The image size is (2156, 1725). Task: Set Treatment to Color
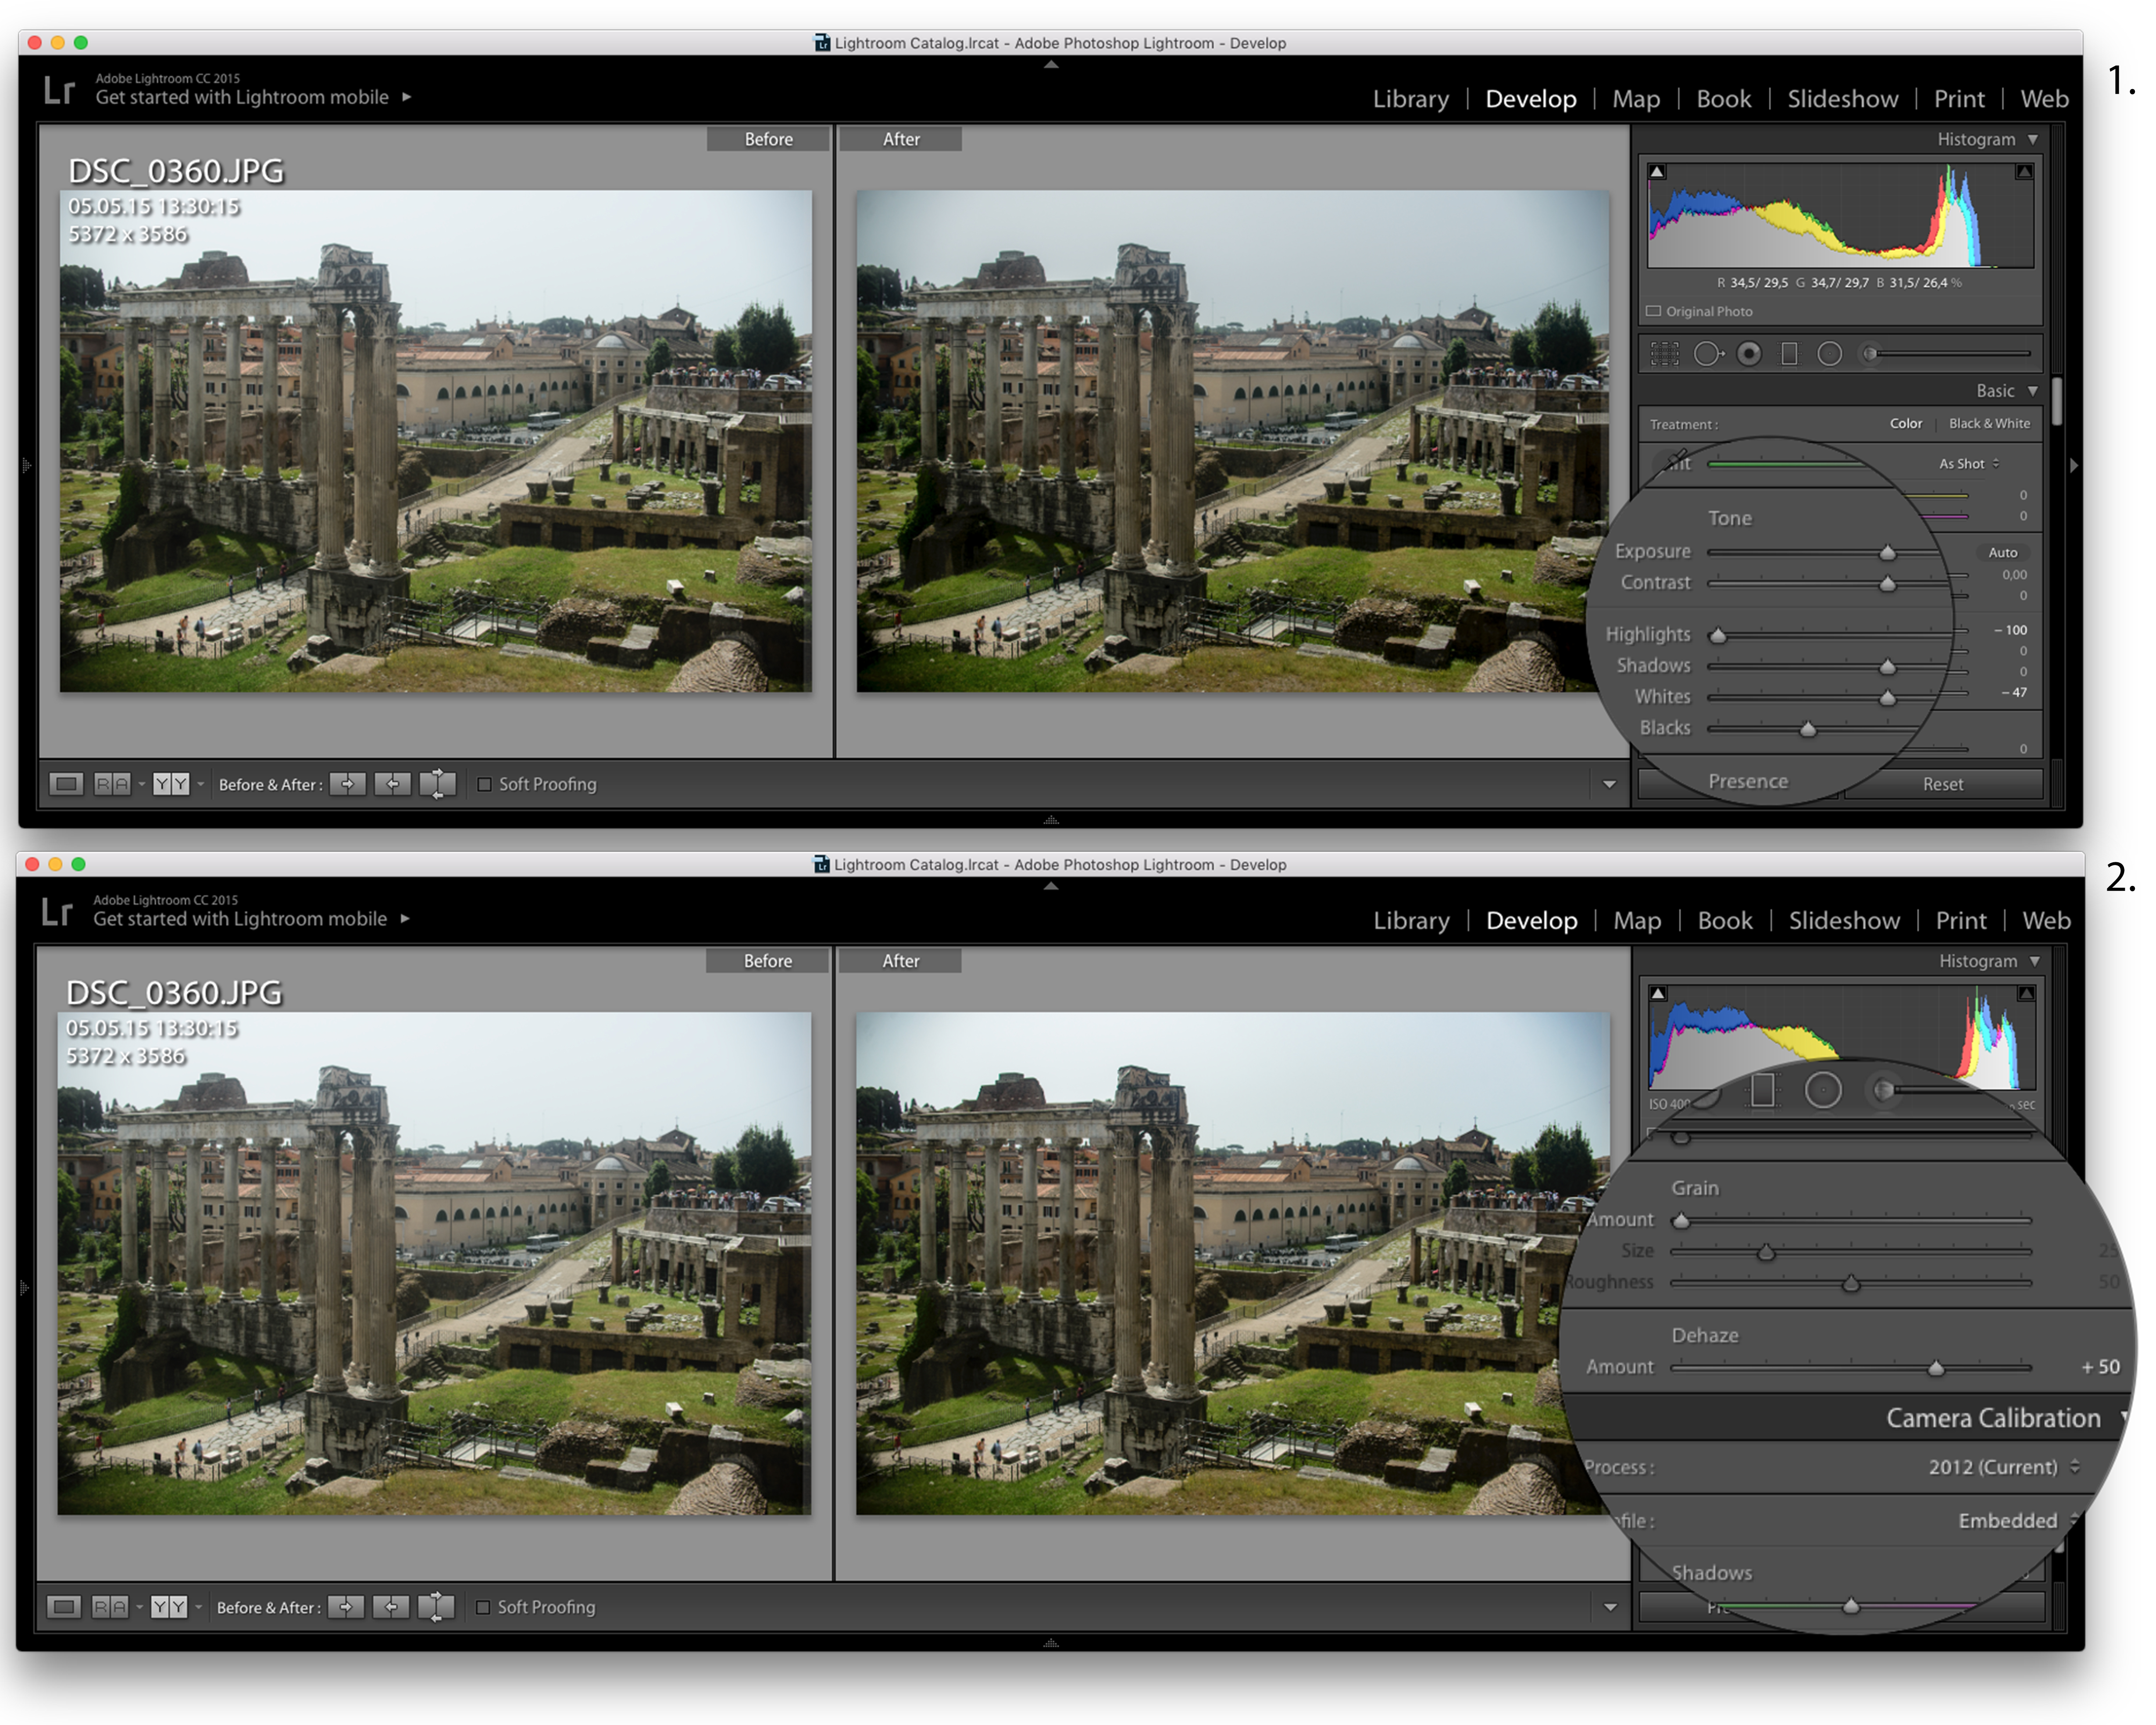coord(1906,424)
